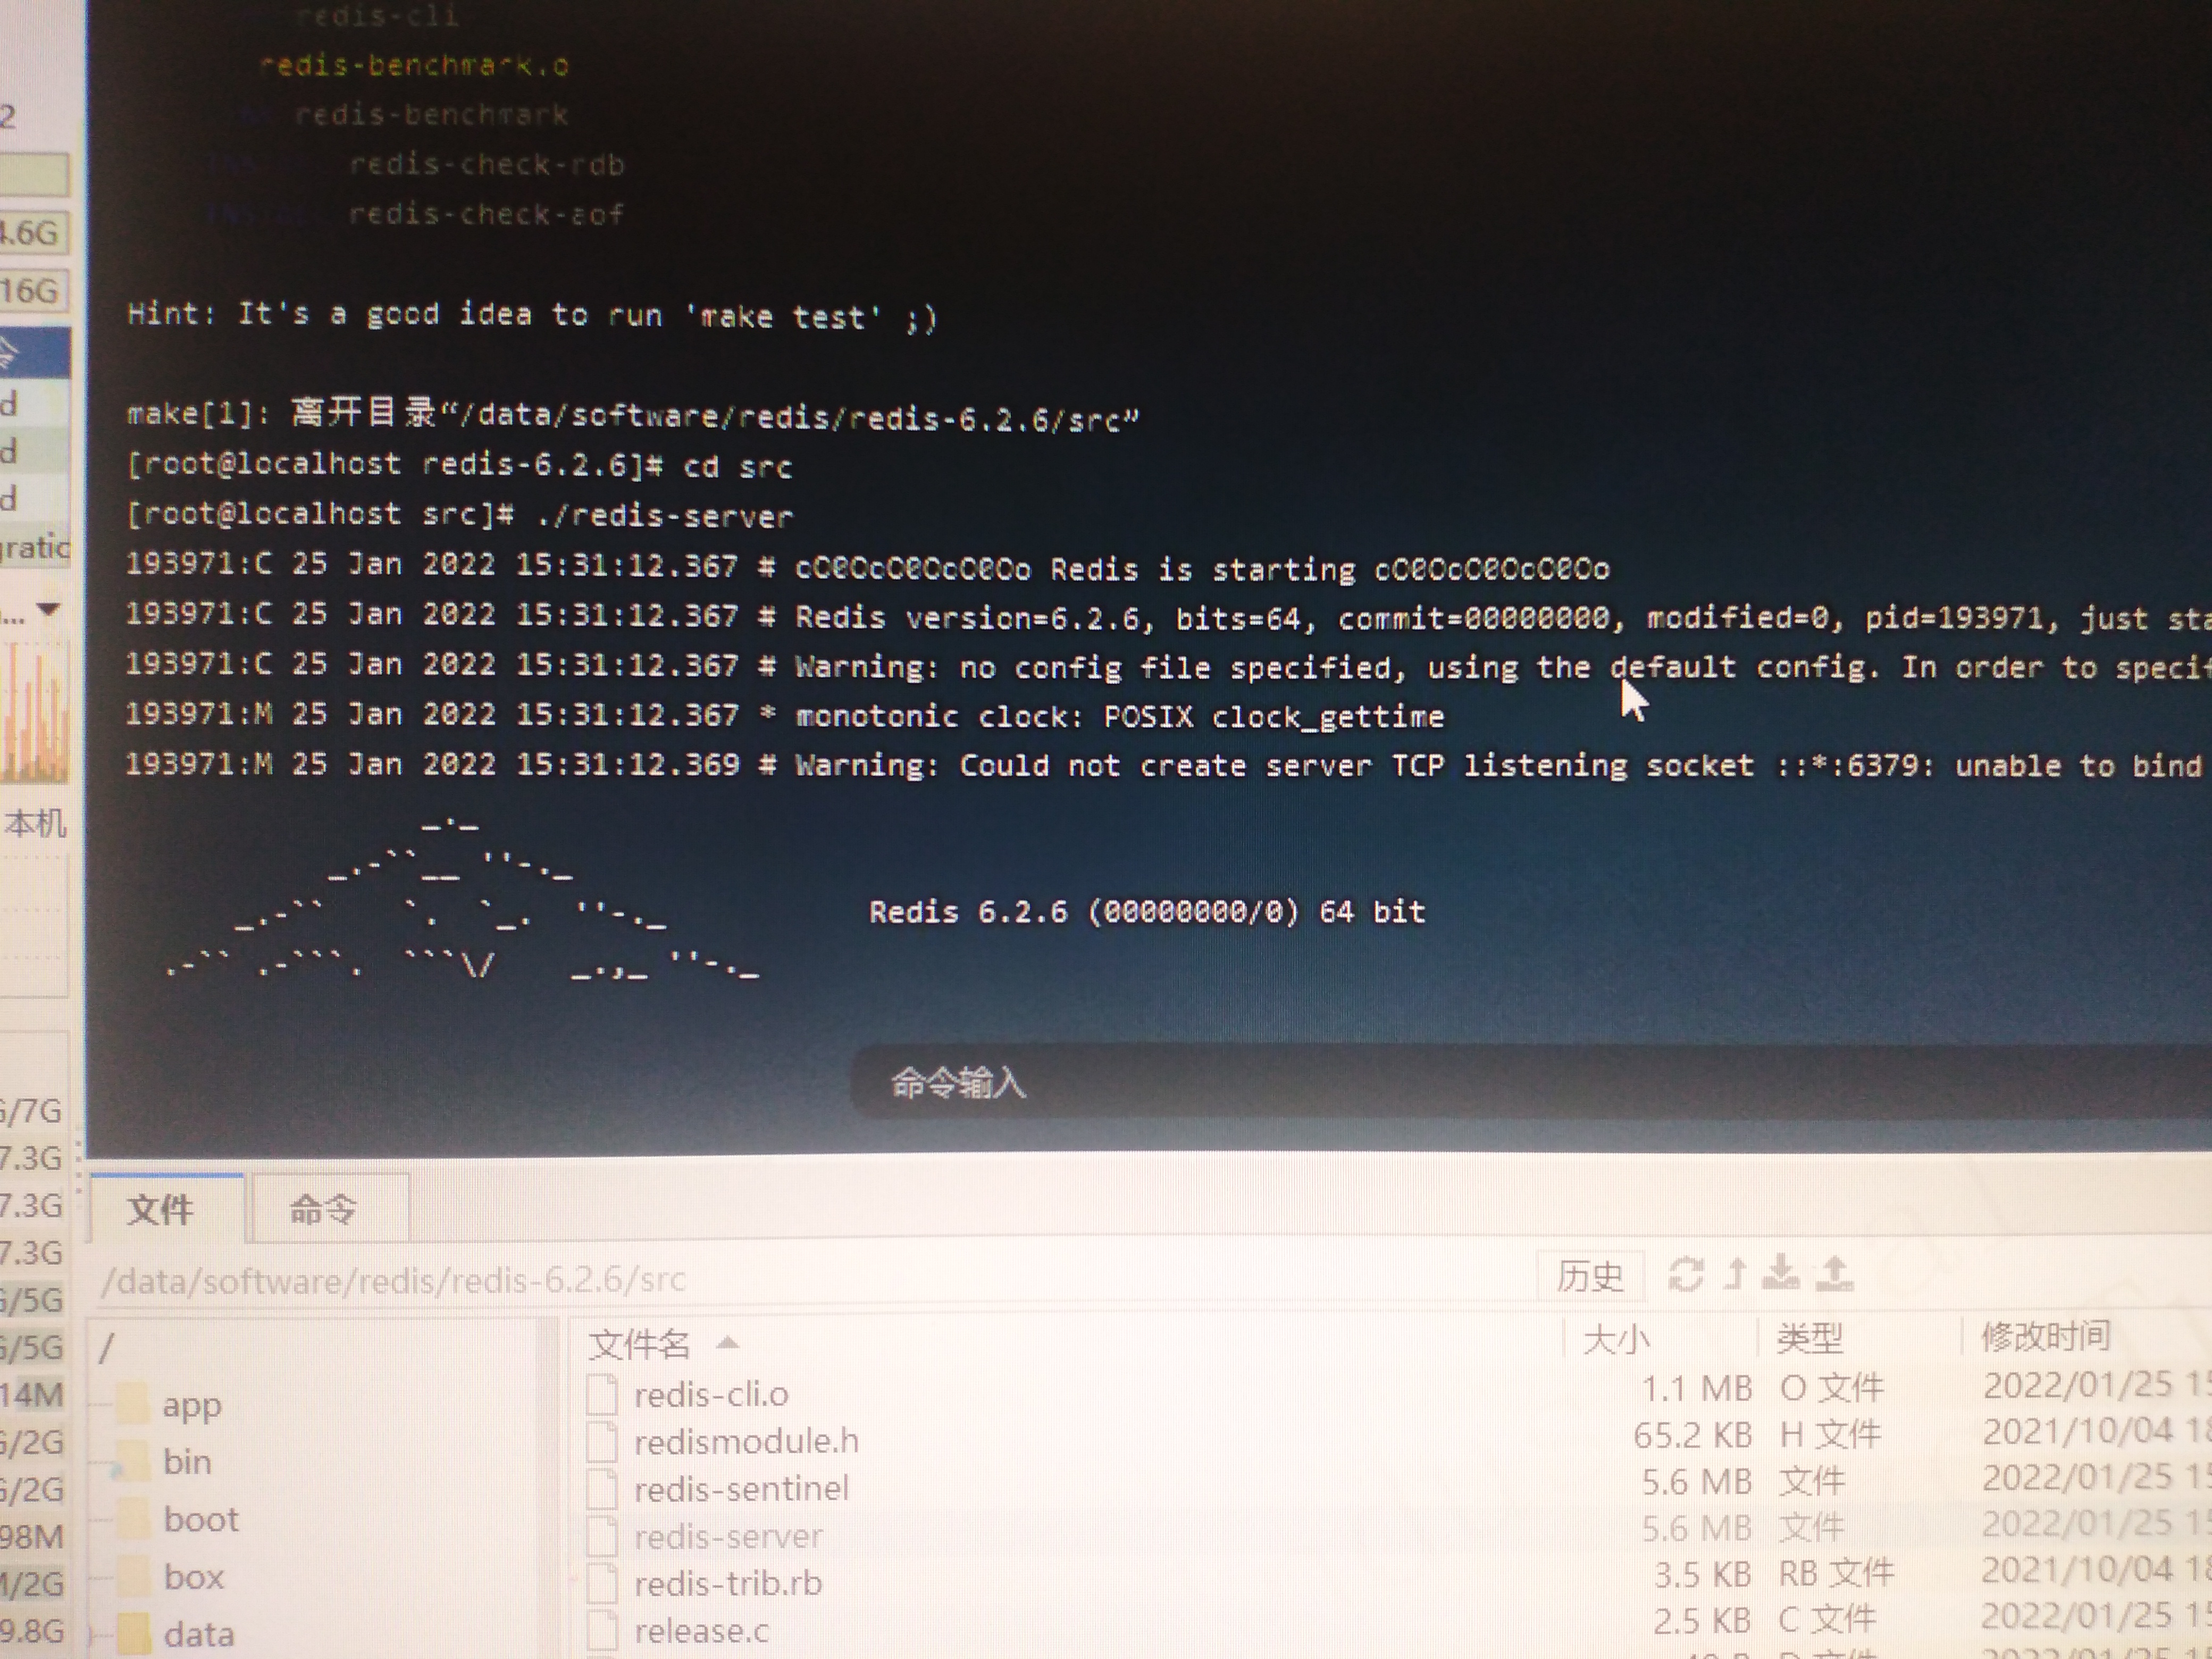Image resolution: width=2212 pixels, height=1659 pixels.
Task: Click the 本机 label in left sidebar
Action: (x=35, y=823)
